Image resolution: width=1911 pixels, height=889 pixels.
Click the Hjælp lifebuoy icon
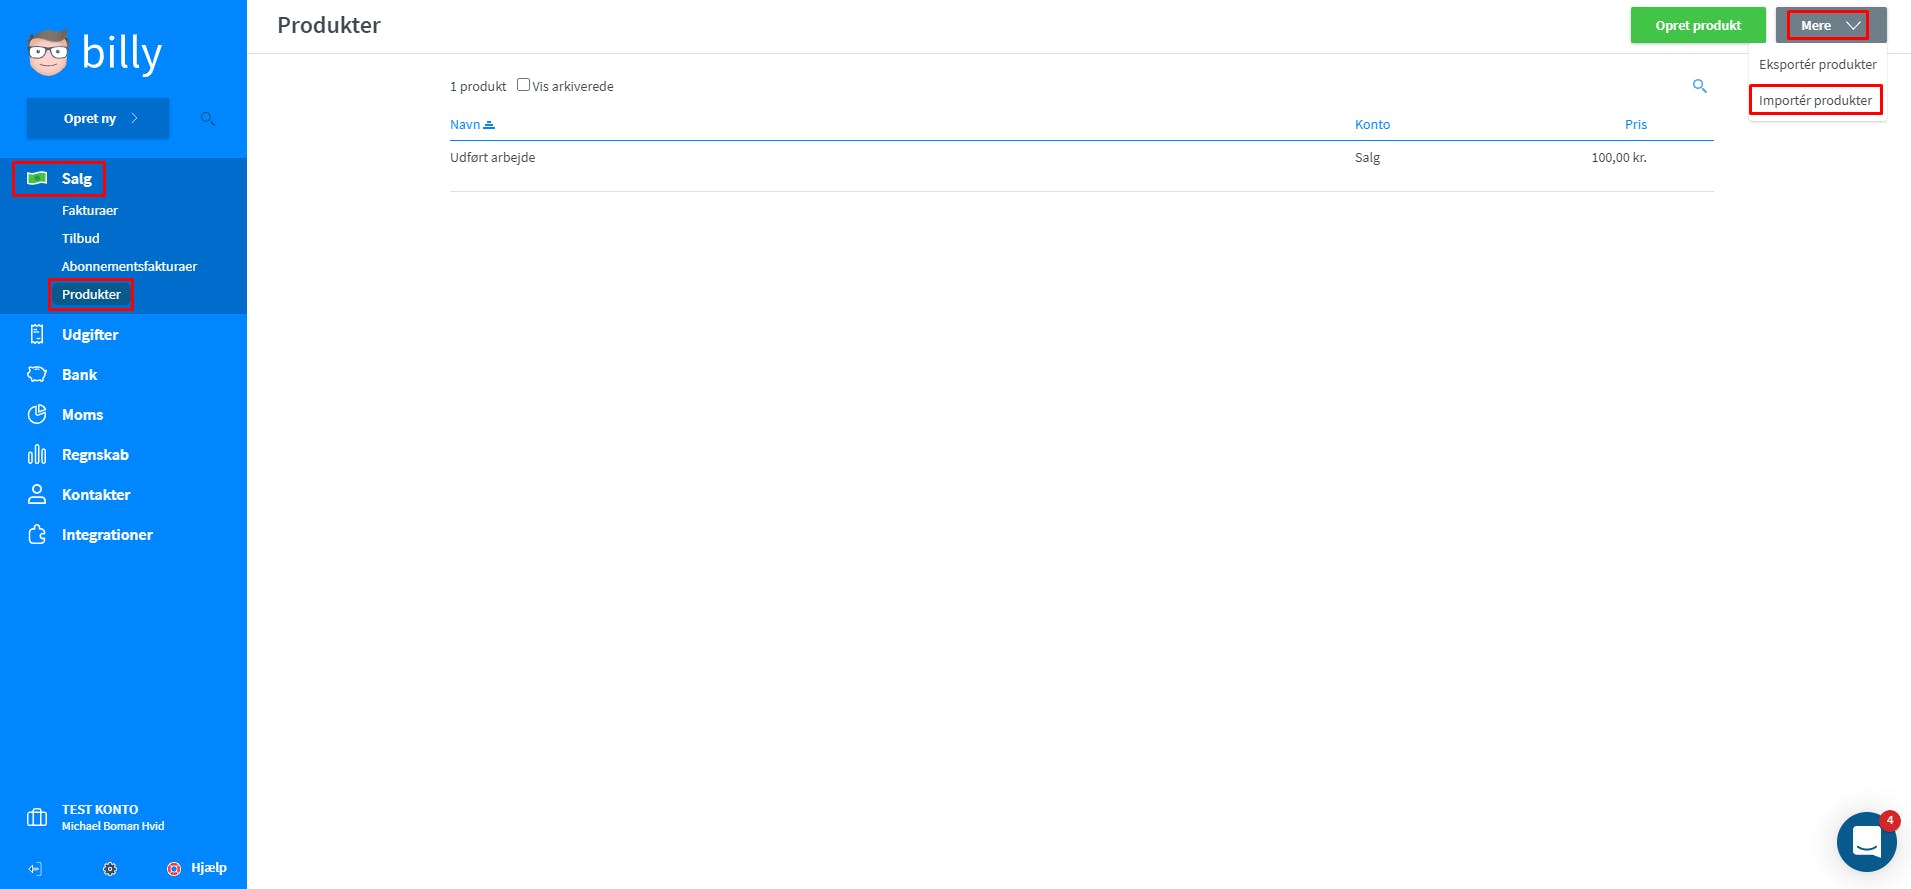[174, 869]
